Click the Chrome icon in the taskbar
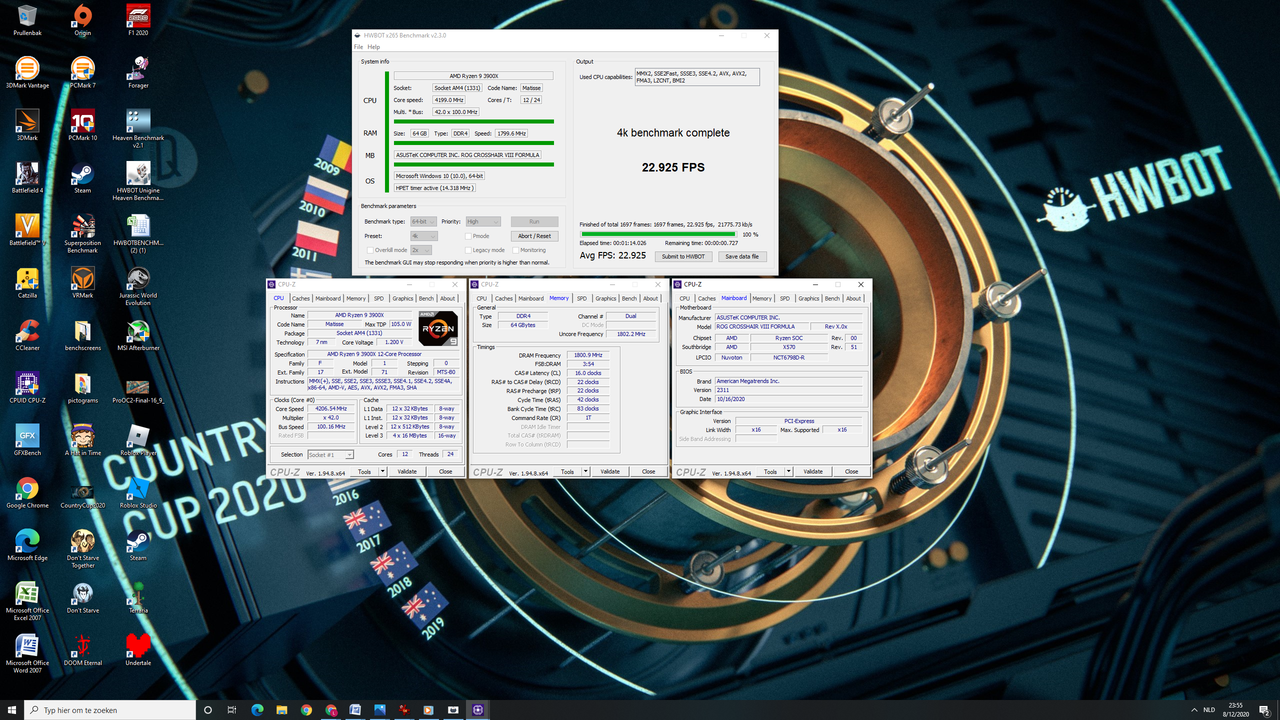 (306, 710)
